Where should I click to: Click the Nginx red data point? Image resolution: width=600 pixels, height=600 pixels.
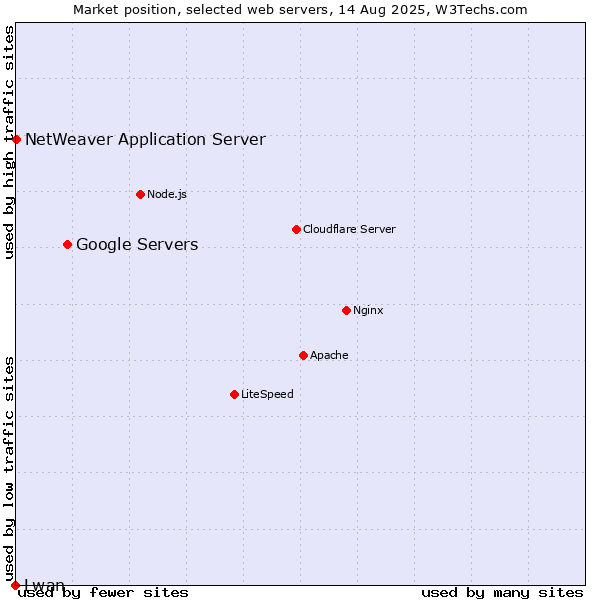346,310
